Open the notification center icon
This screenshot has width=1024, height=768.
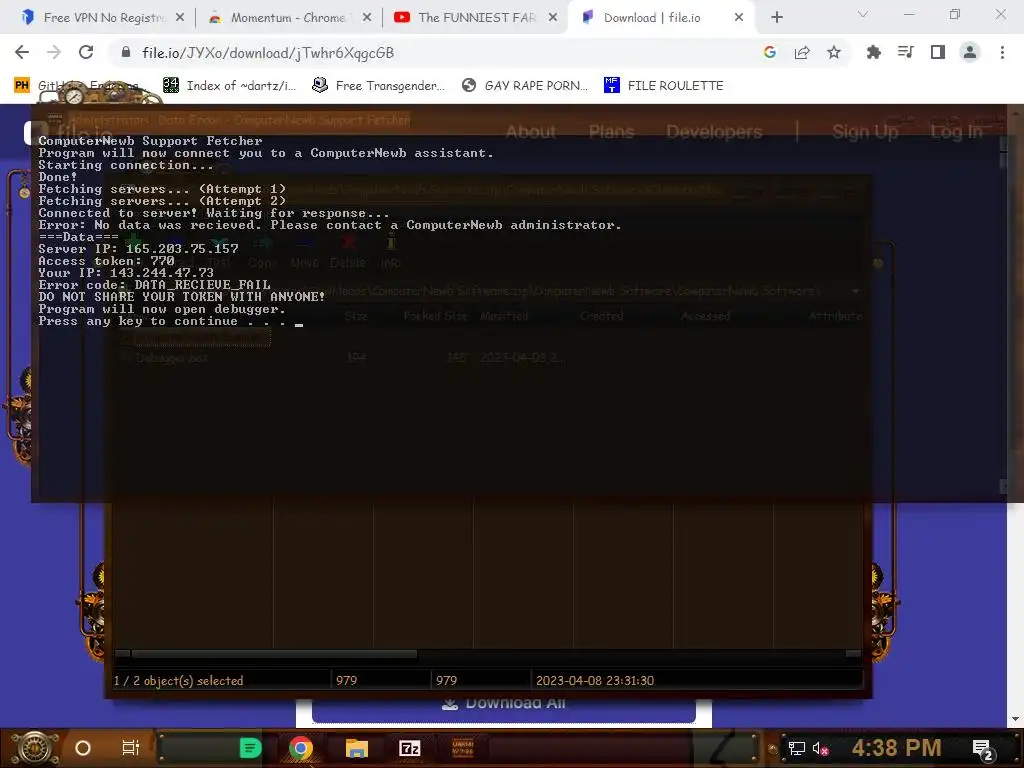[x=983, y=749]
